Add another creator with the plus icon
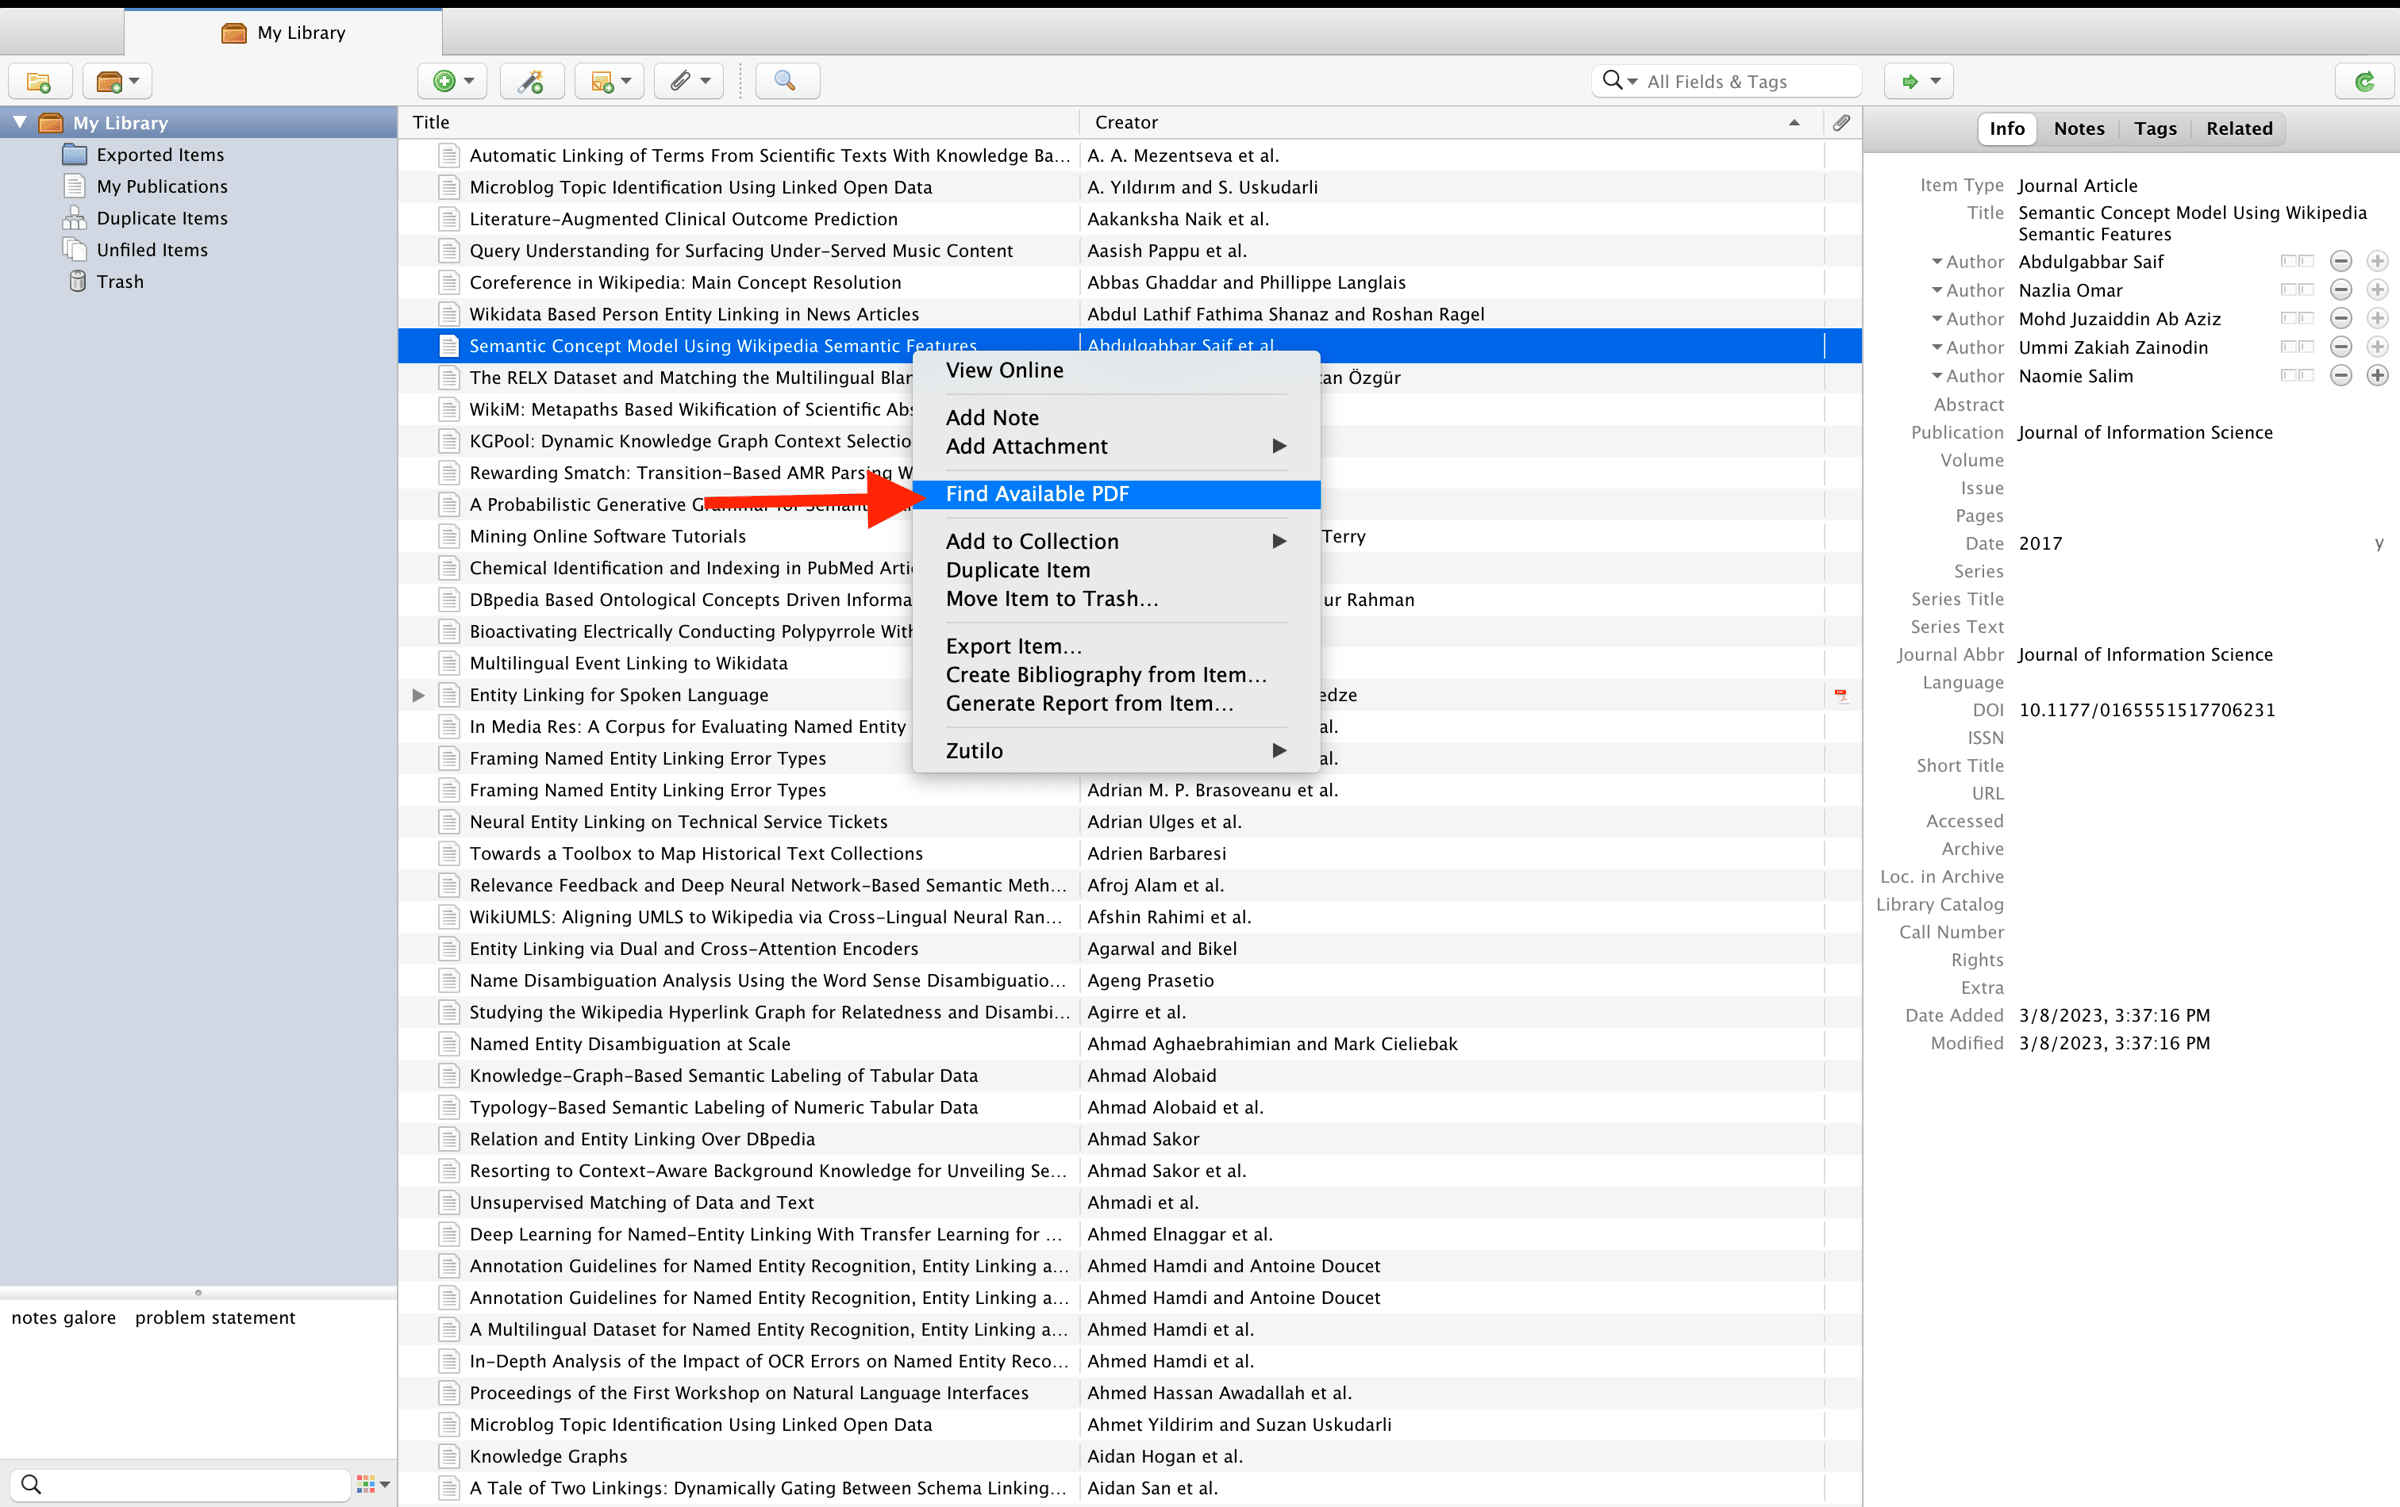The width and height of the screenshot is (2400, 1507). coord(2378,375)
